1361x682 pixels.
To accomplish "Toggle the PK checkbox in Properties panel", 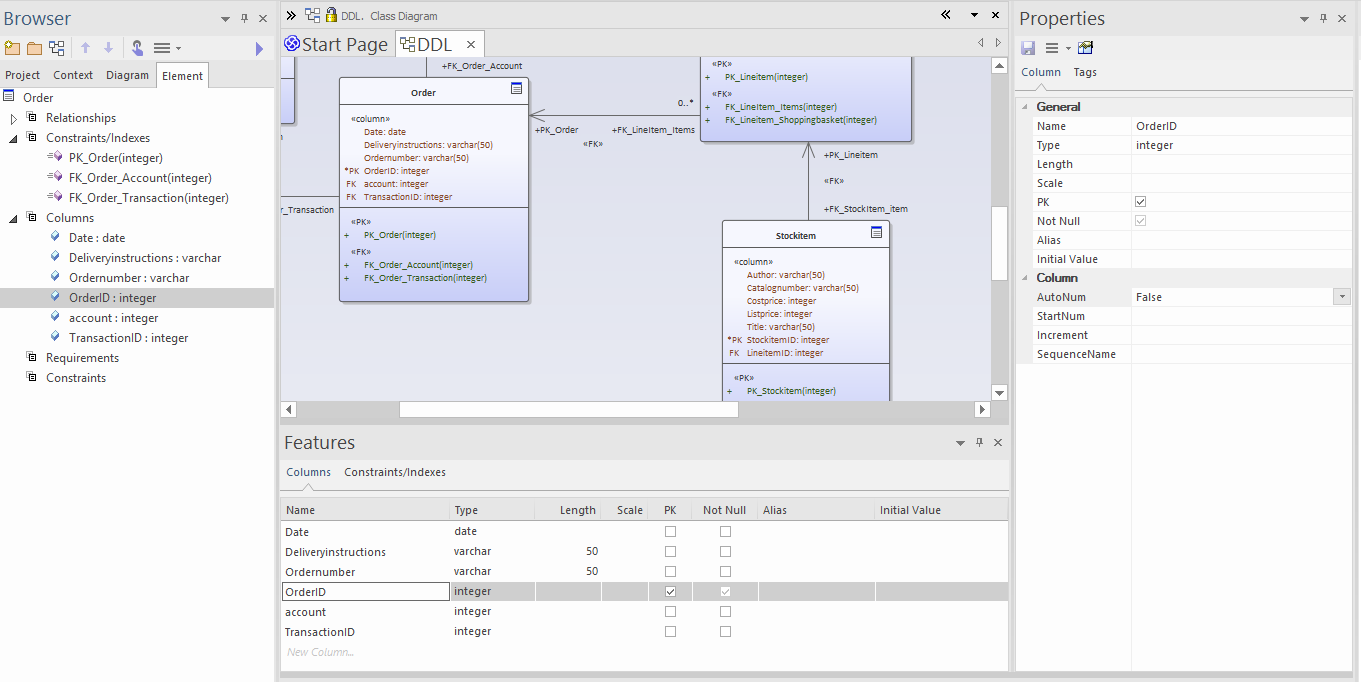I will [1141, 202].
